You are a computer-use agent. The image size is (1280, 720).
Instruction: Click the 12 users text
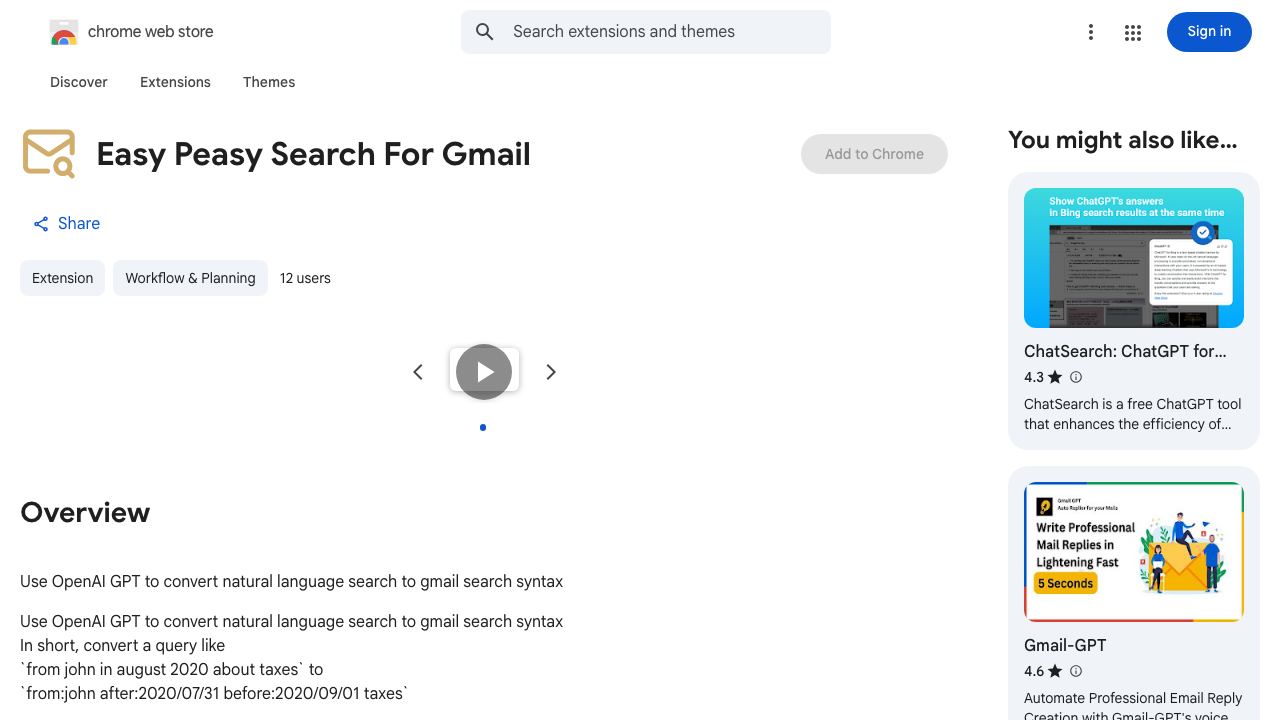point(305,278)
